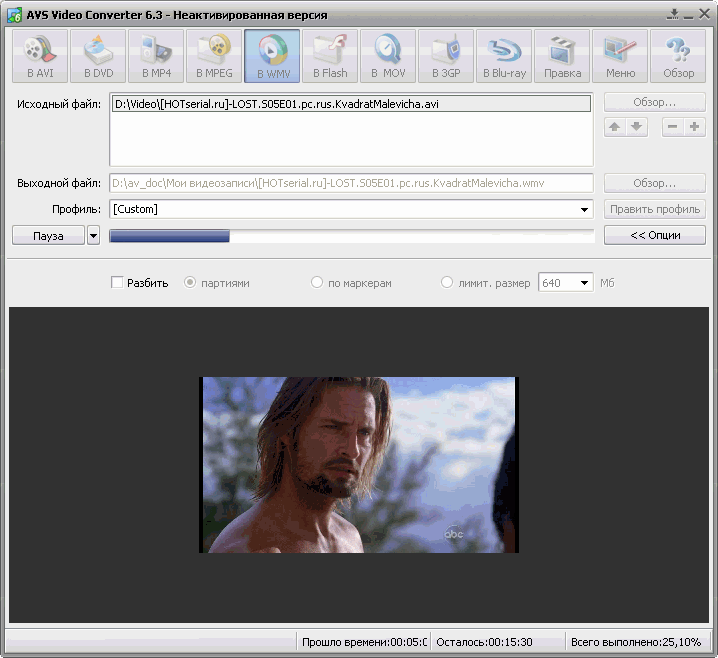Select the В MOV QuickTime format

pos(388,56)
